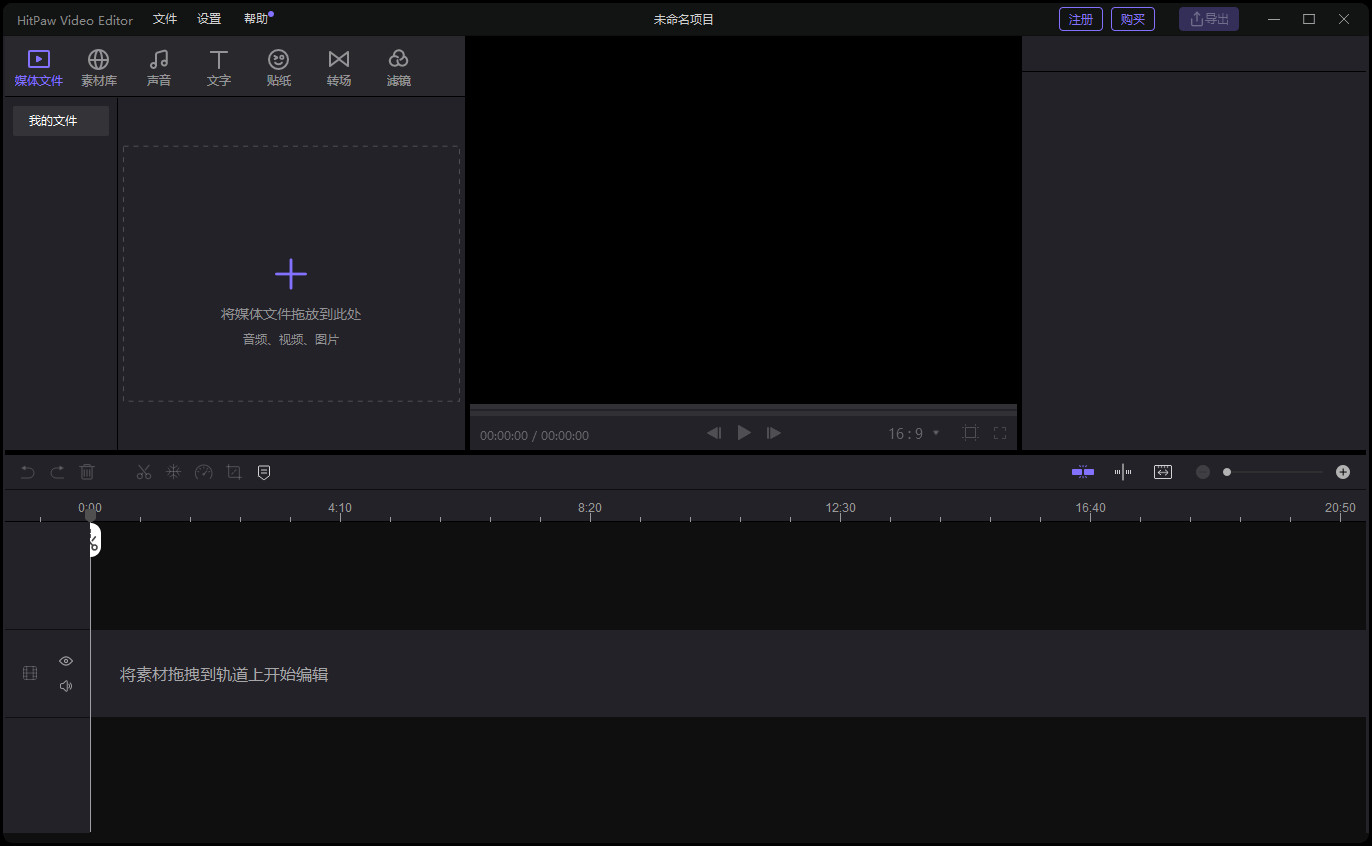Image resolution: width=1372 pixels, height=846 pixels.
Task: Click the 将媒体文件拖放到此处 drop zone text
Action: [x=291, y=314]
